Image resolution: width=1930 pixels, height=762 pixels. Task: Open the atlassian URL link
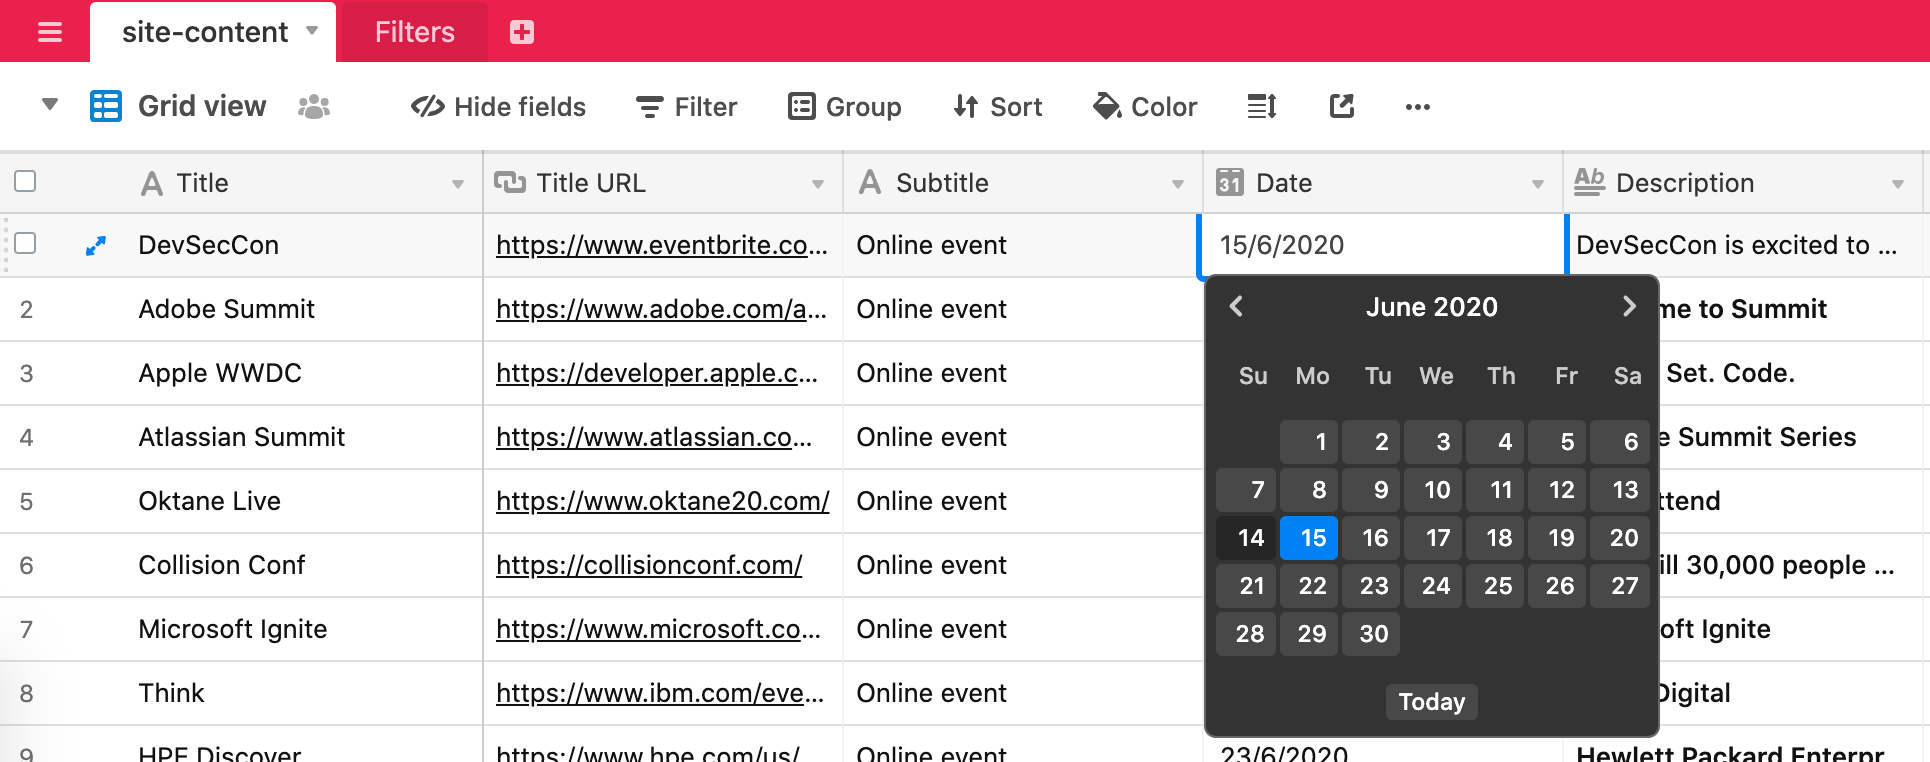point(654,437)
